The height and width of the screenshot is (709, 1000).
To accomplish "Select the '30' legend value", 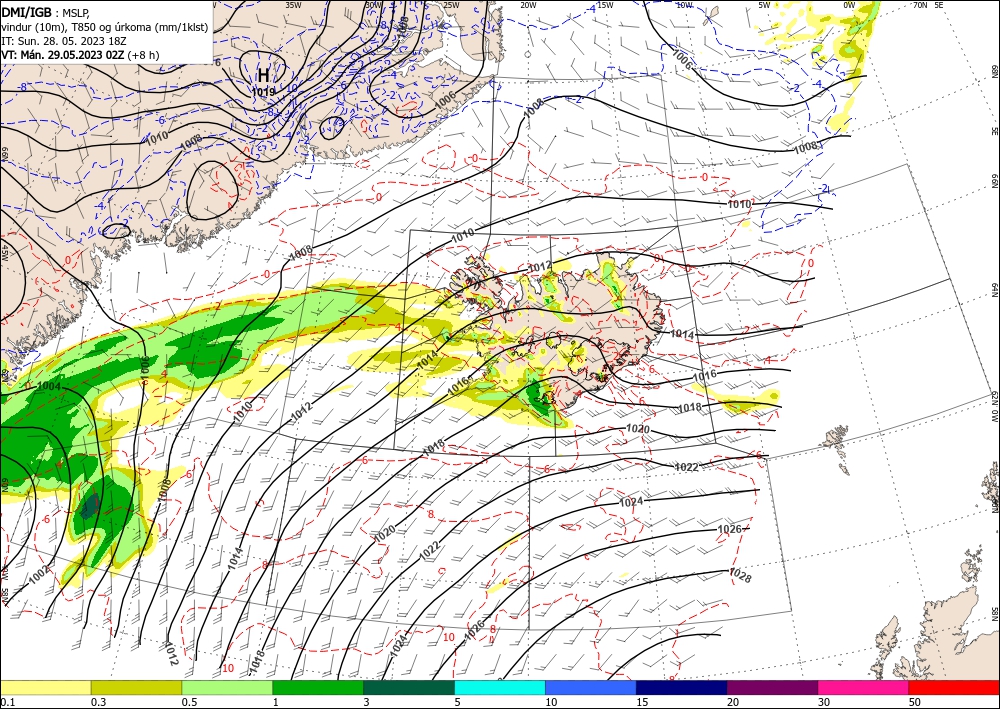I will point(824,702).
